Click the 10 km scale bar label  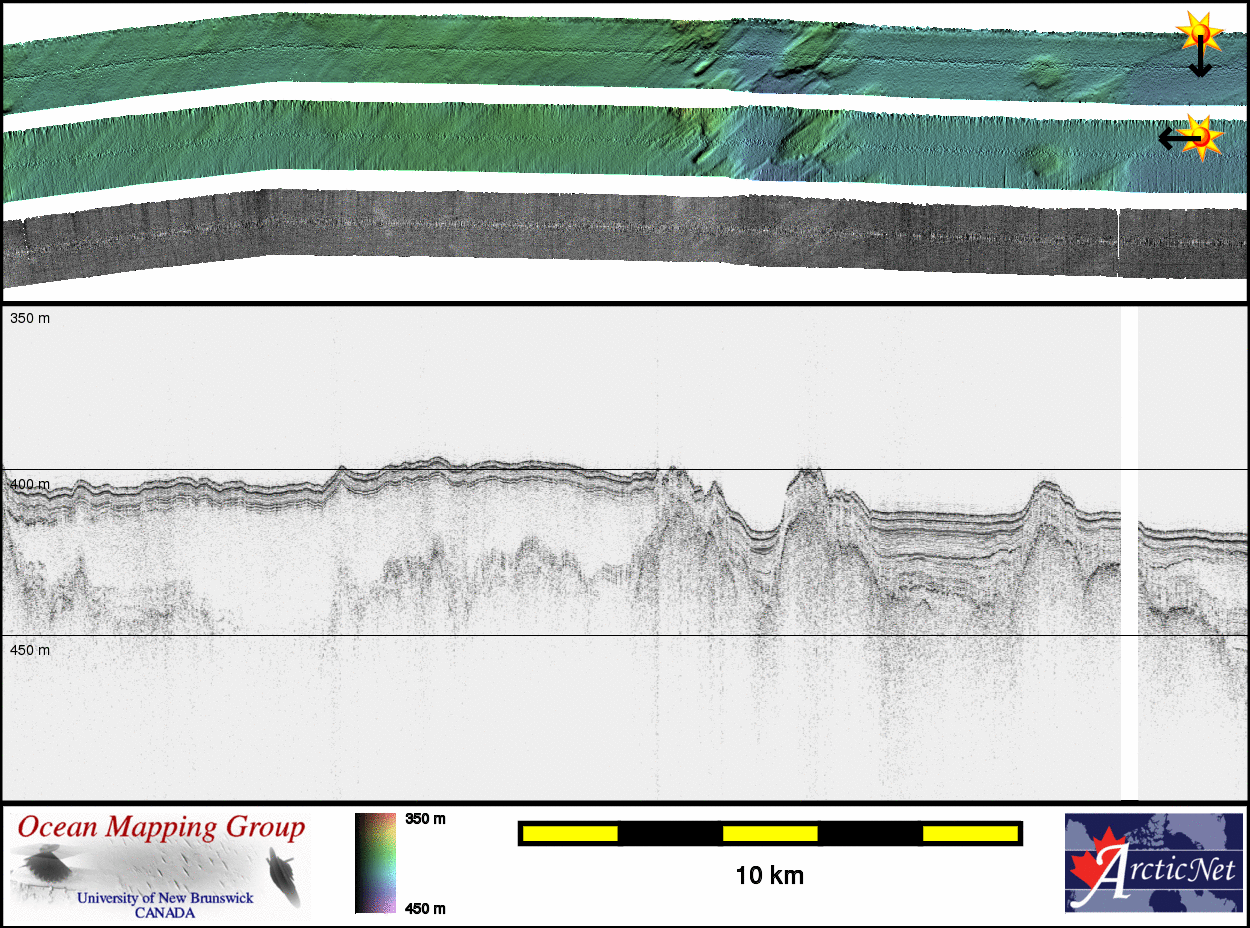769,876
